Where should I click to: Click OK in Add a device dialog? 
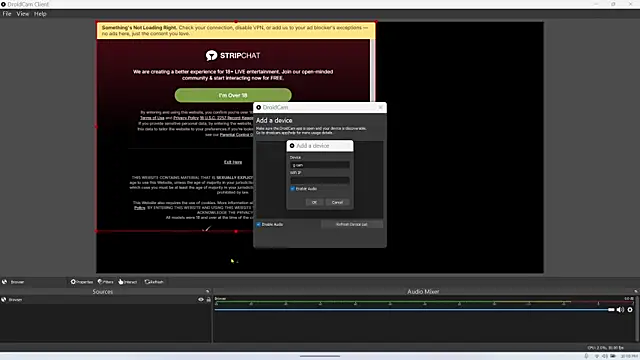tap(314, 202)
